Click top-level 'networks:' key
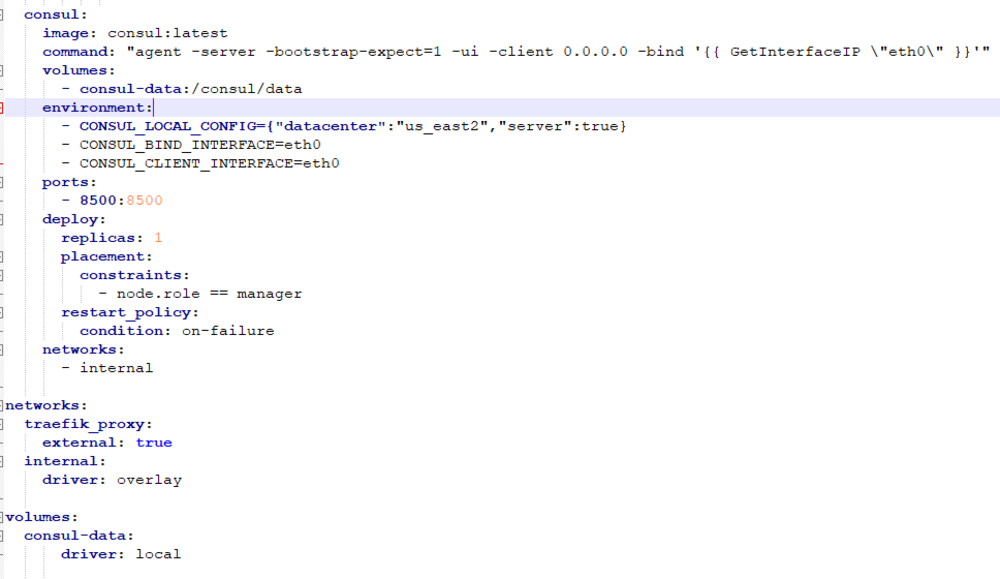1000x579 pixels. pos(47,406)
